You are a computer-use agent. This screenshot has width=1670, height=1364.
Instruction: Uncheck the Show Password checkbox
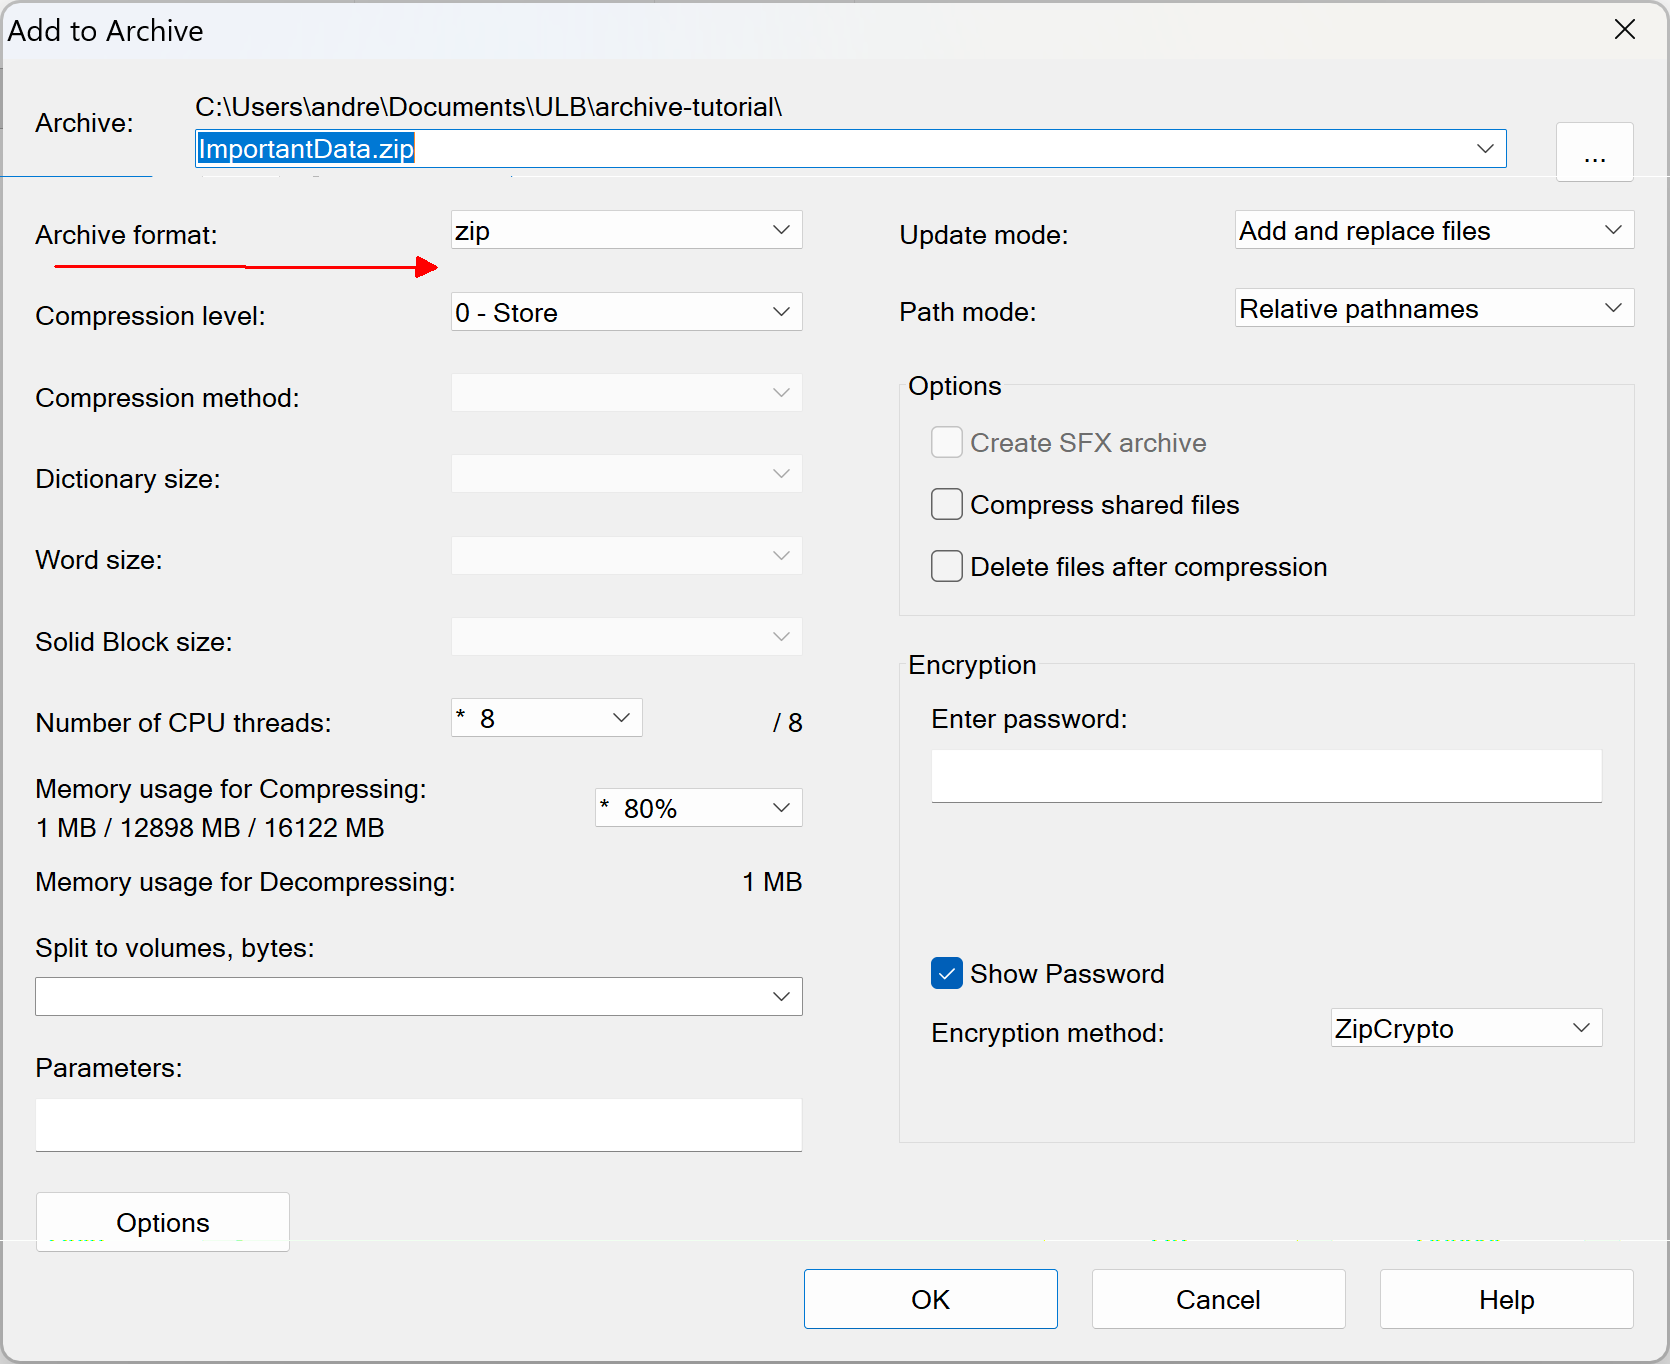(947, 973)
